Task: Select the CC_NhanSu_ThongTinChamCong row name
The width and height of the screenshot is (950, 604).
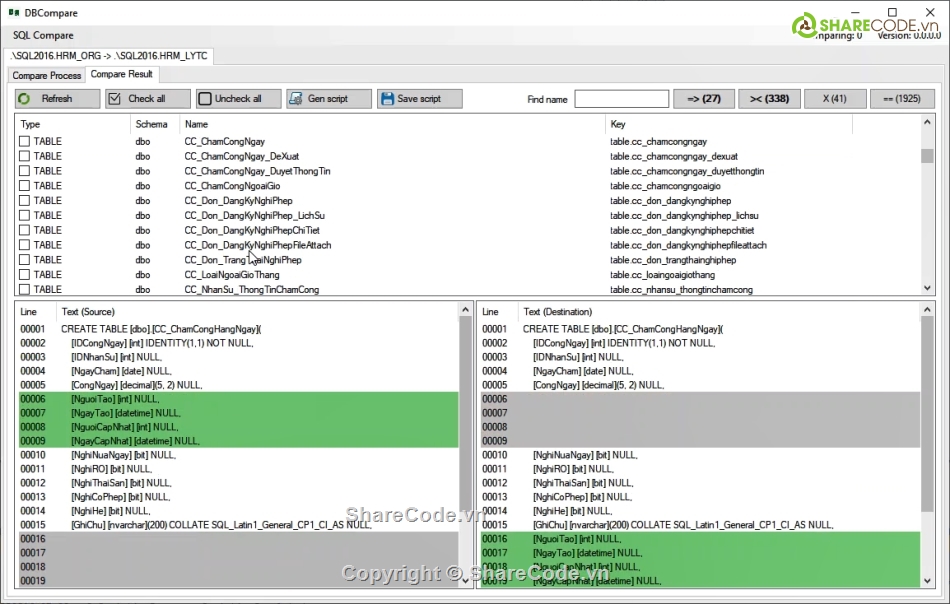Action: (251, 290)
